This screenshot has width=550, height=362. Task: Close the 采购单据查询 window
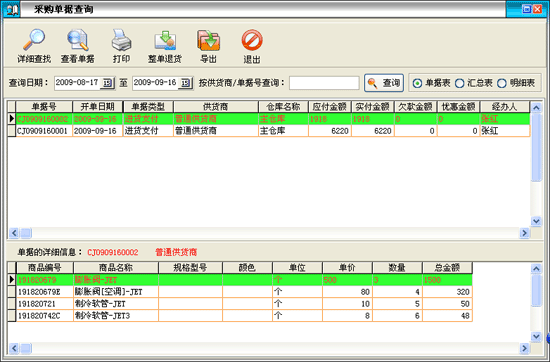click(537, 9)
